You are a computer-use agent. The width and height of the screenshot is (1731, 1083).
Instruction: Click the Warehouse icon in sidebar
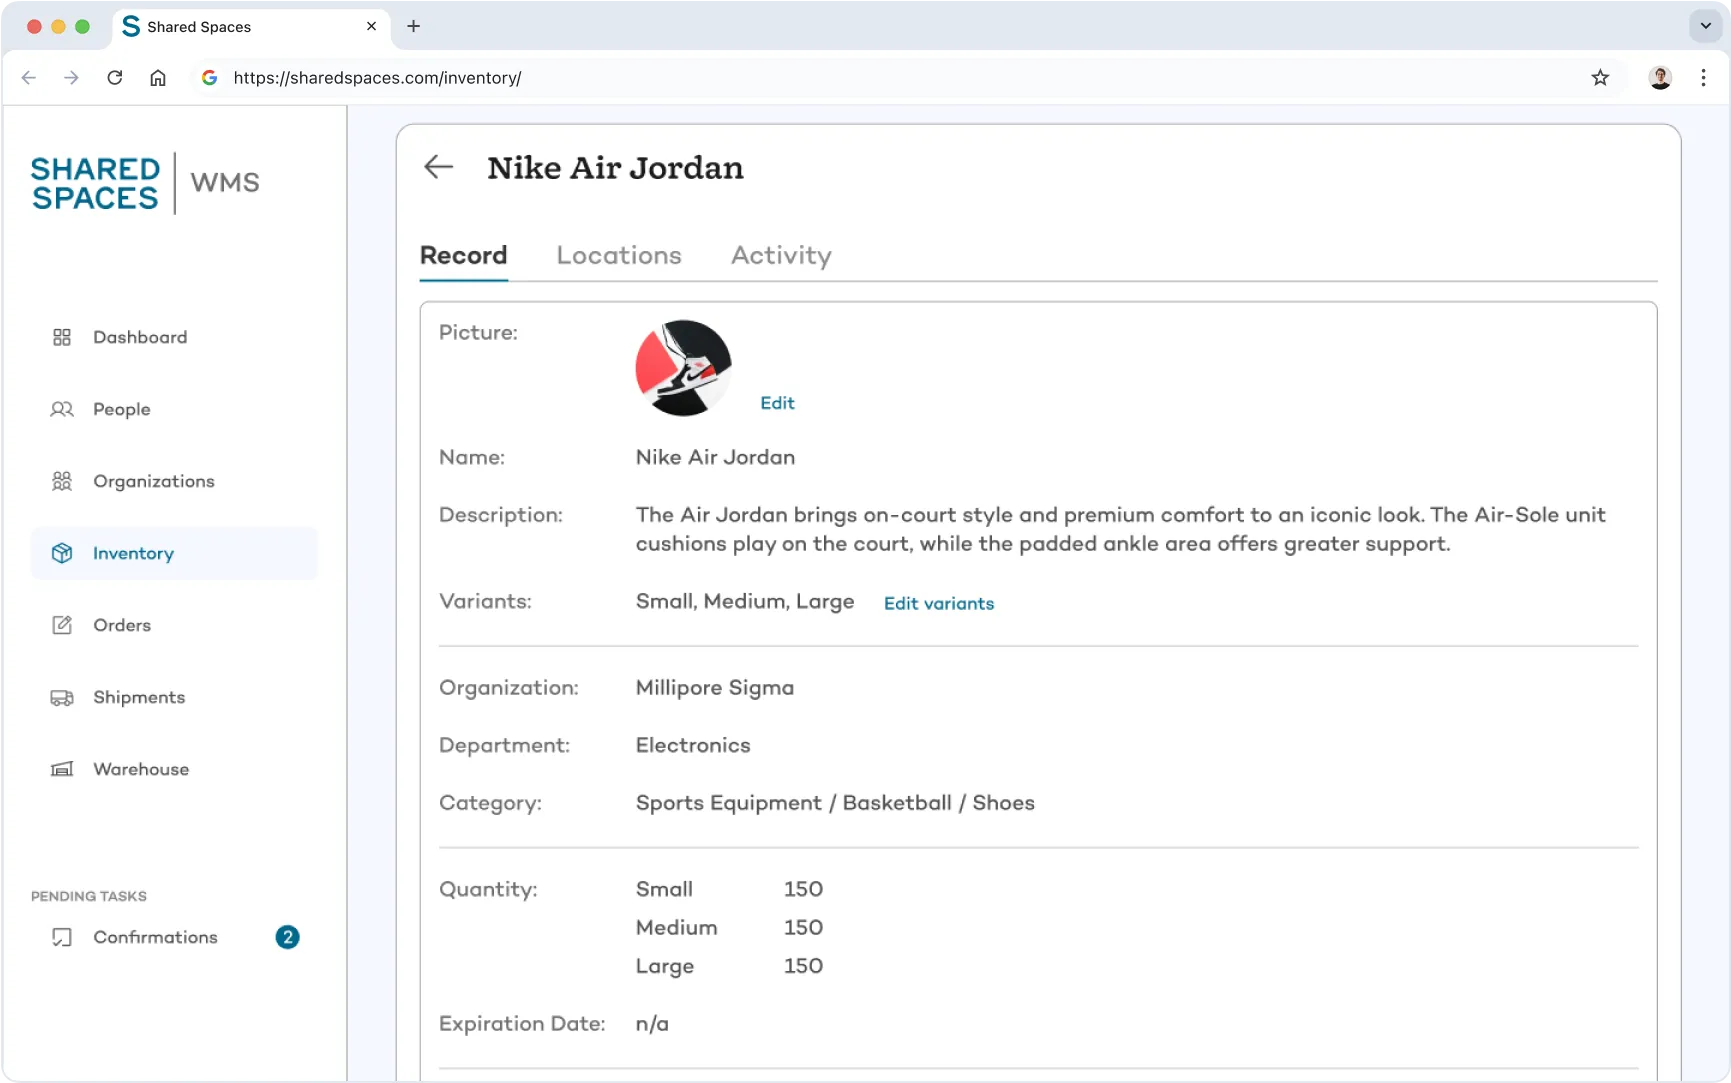pyautogui.click(x=62, y=769)
